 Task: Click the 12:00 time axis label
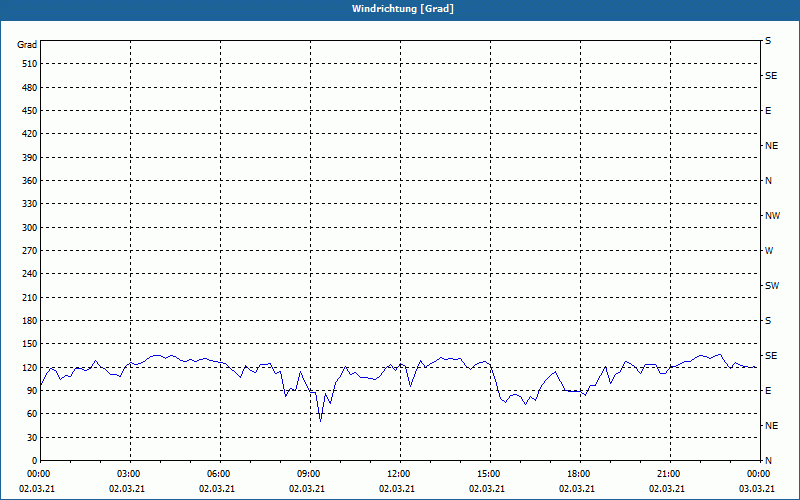[x=399, y=474]
